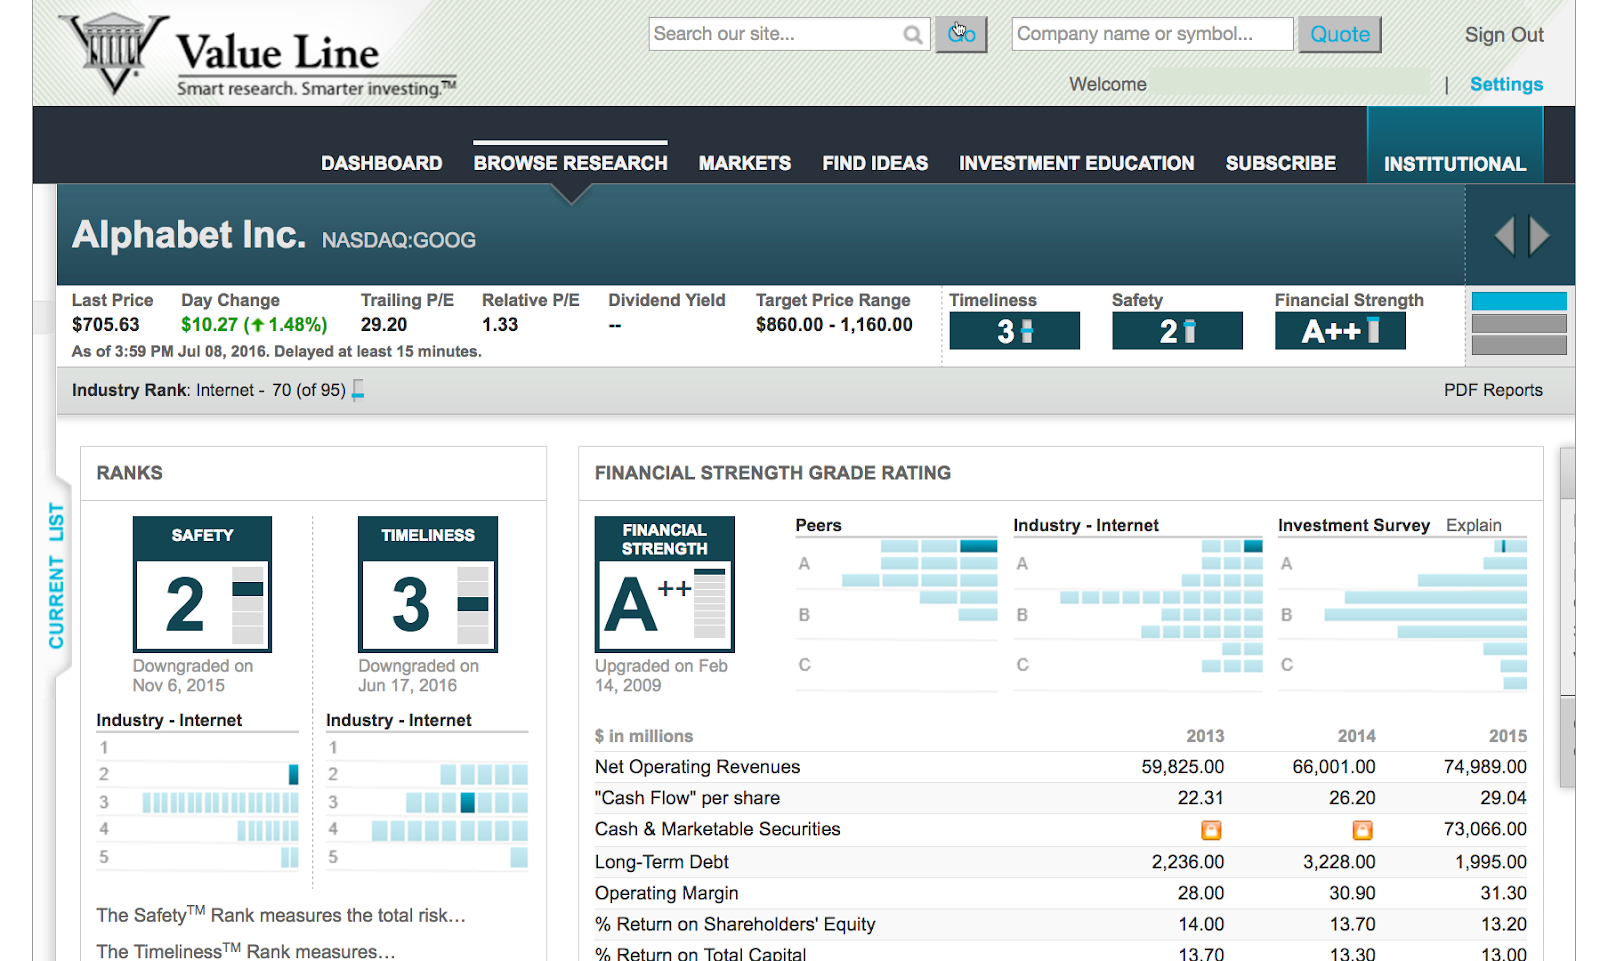Go to the MARKETS section

[745, 163]
